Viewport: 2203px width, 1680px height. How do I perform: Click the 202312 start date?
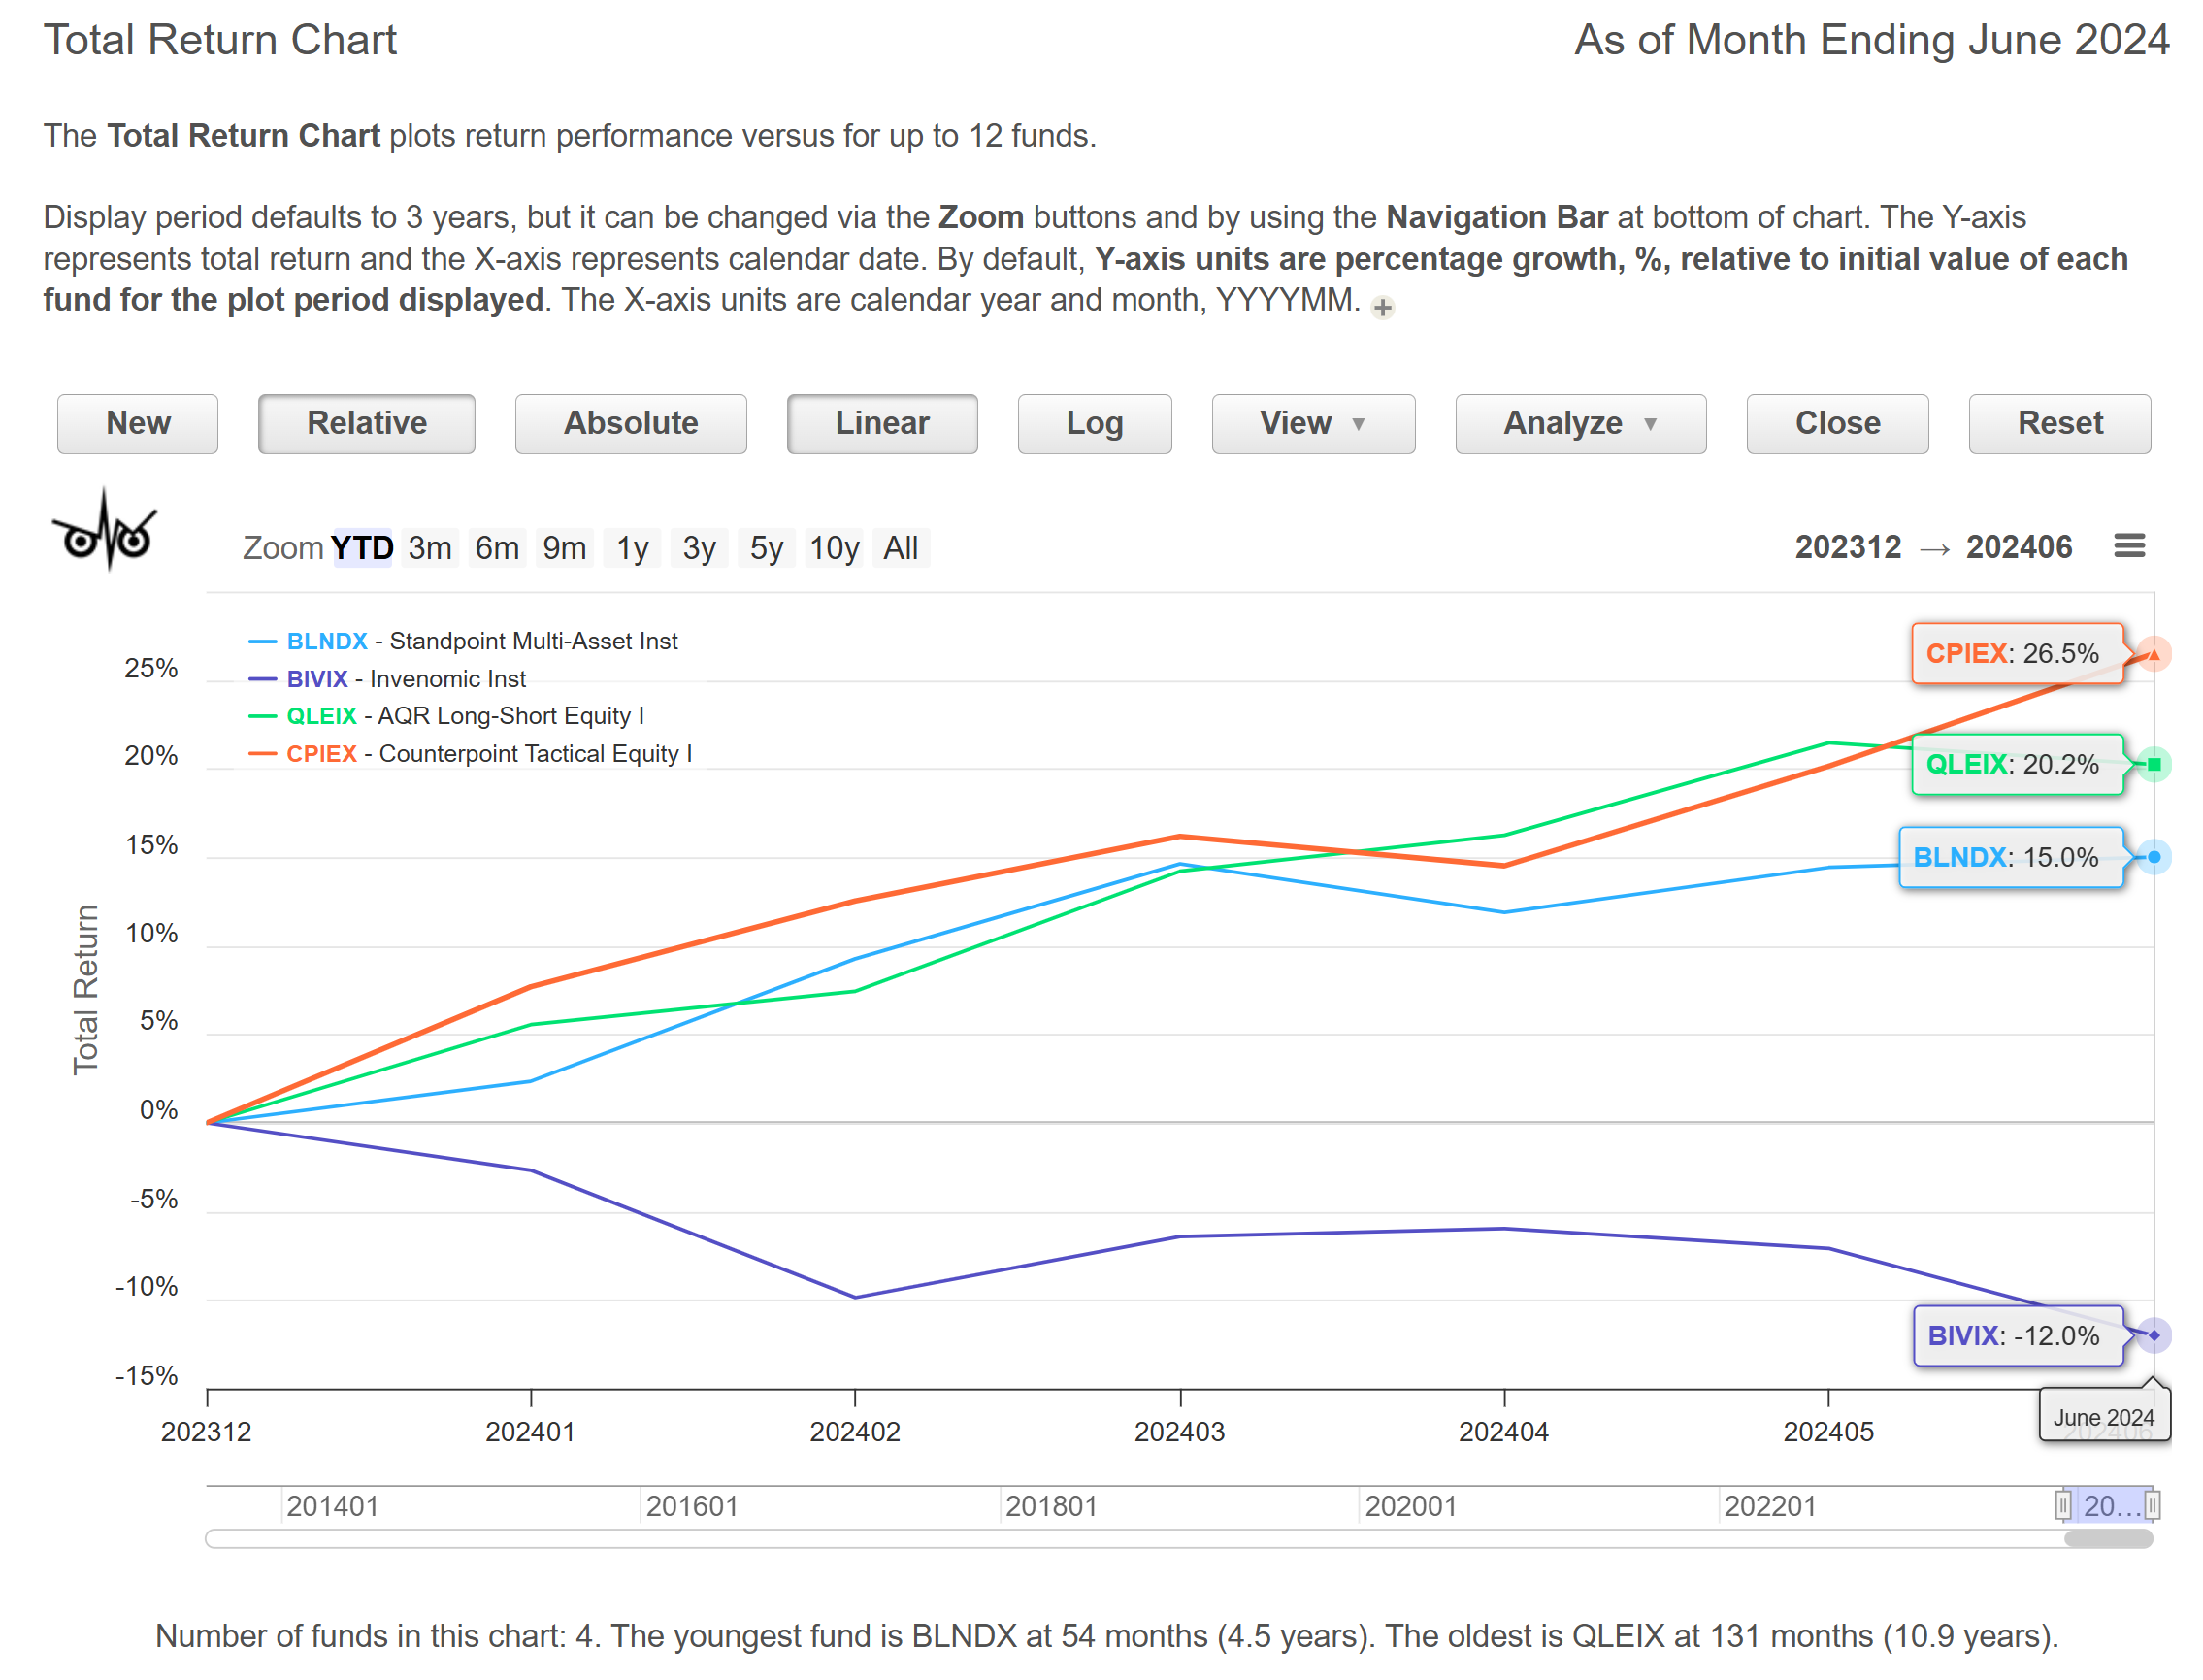tap(1847, 547)
